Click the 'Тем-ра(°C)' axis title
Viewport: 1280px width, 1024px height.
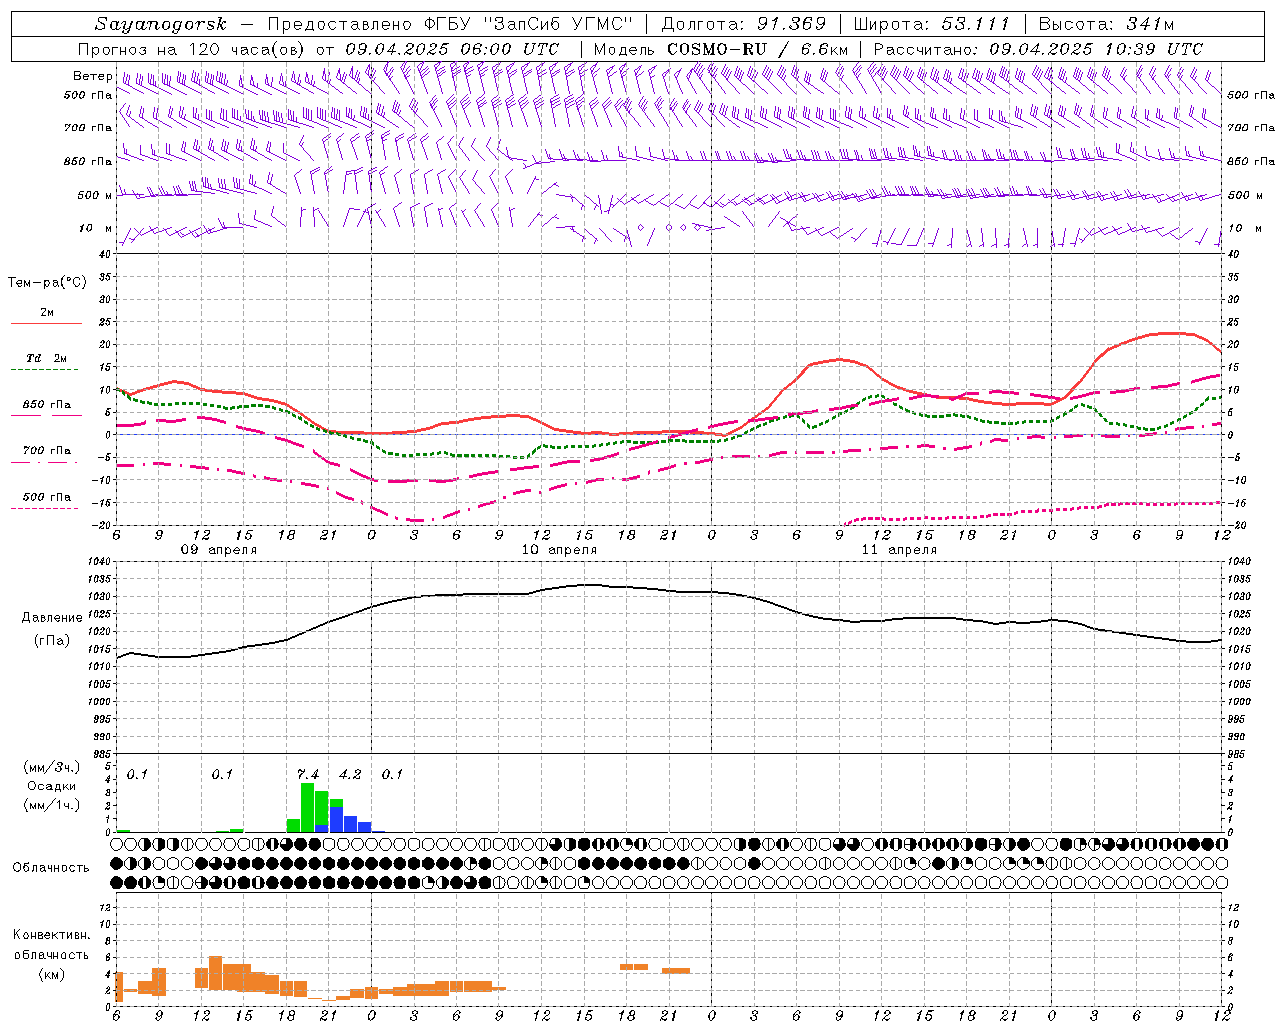point(47,283)
